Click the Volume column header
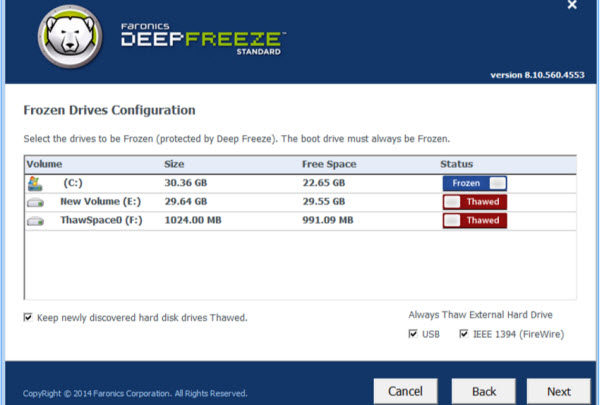Viewport: 600px width, 405px height. 44,164
